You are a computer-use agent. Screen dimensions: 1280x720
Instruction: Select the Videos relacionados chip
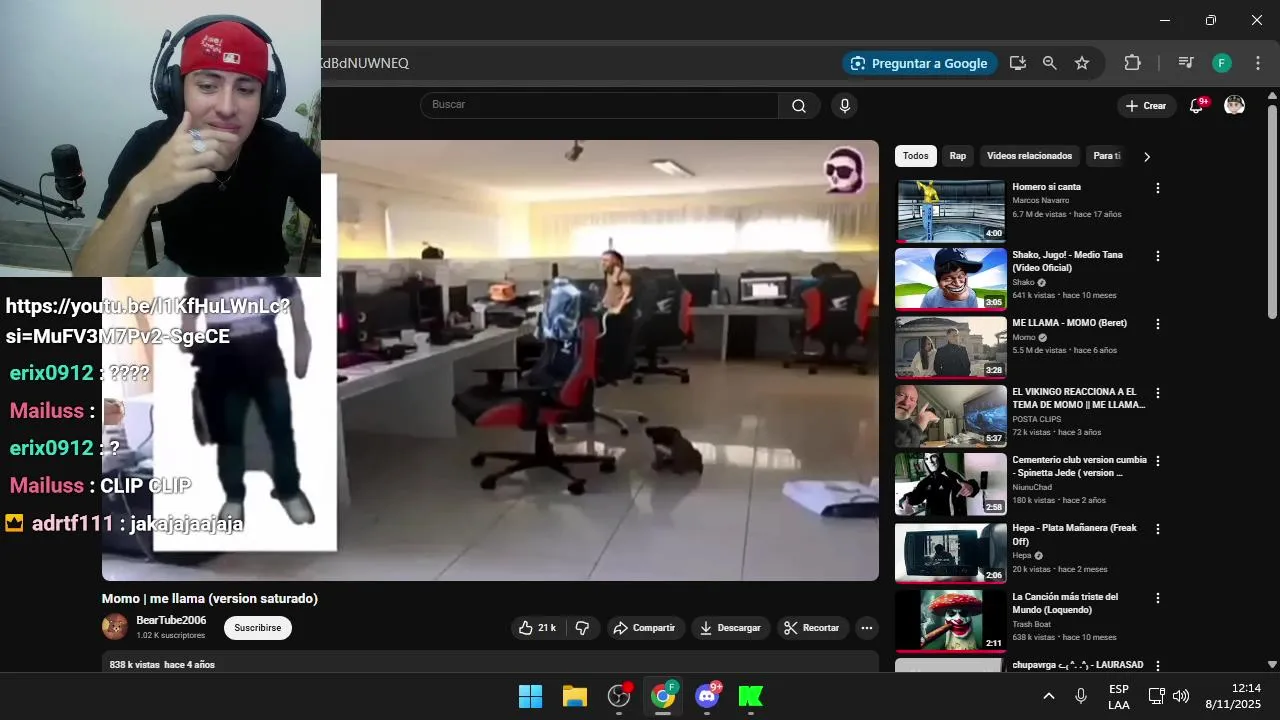click(1029, 156)
